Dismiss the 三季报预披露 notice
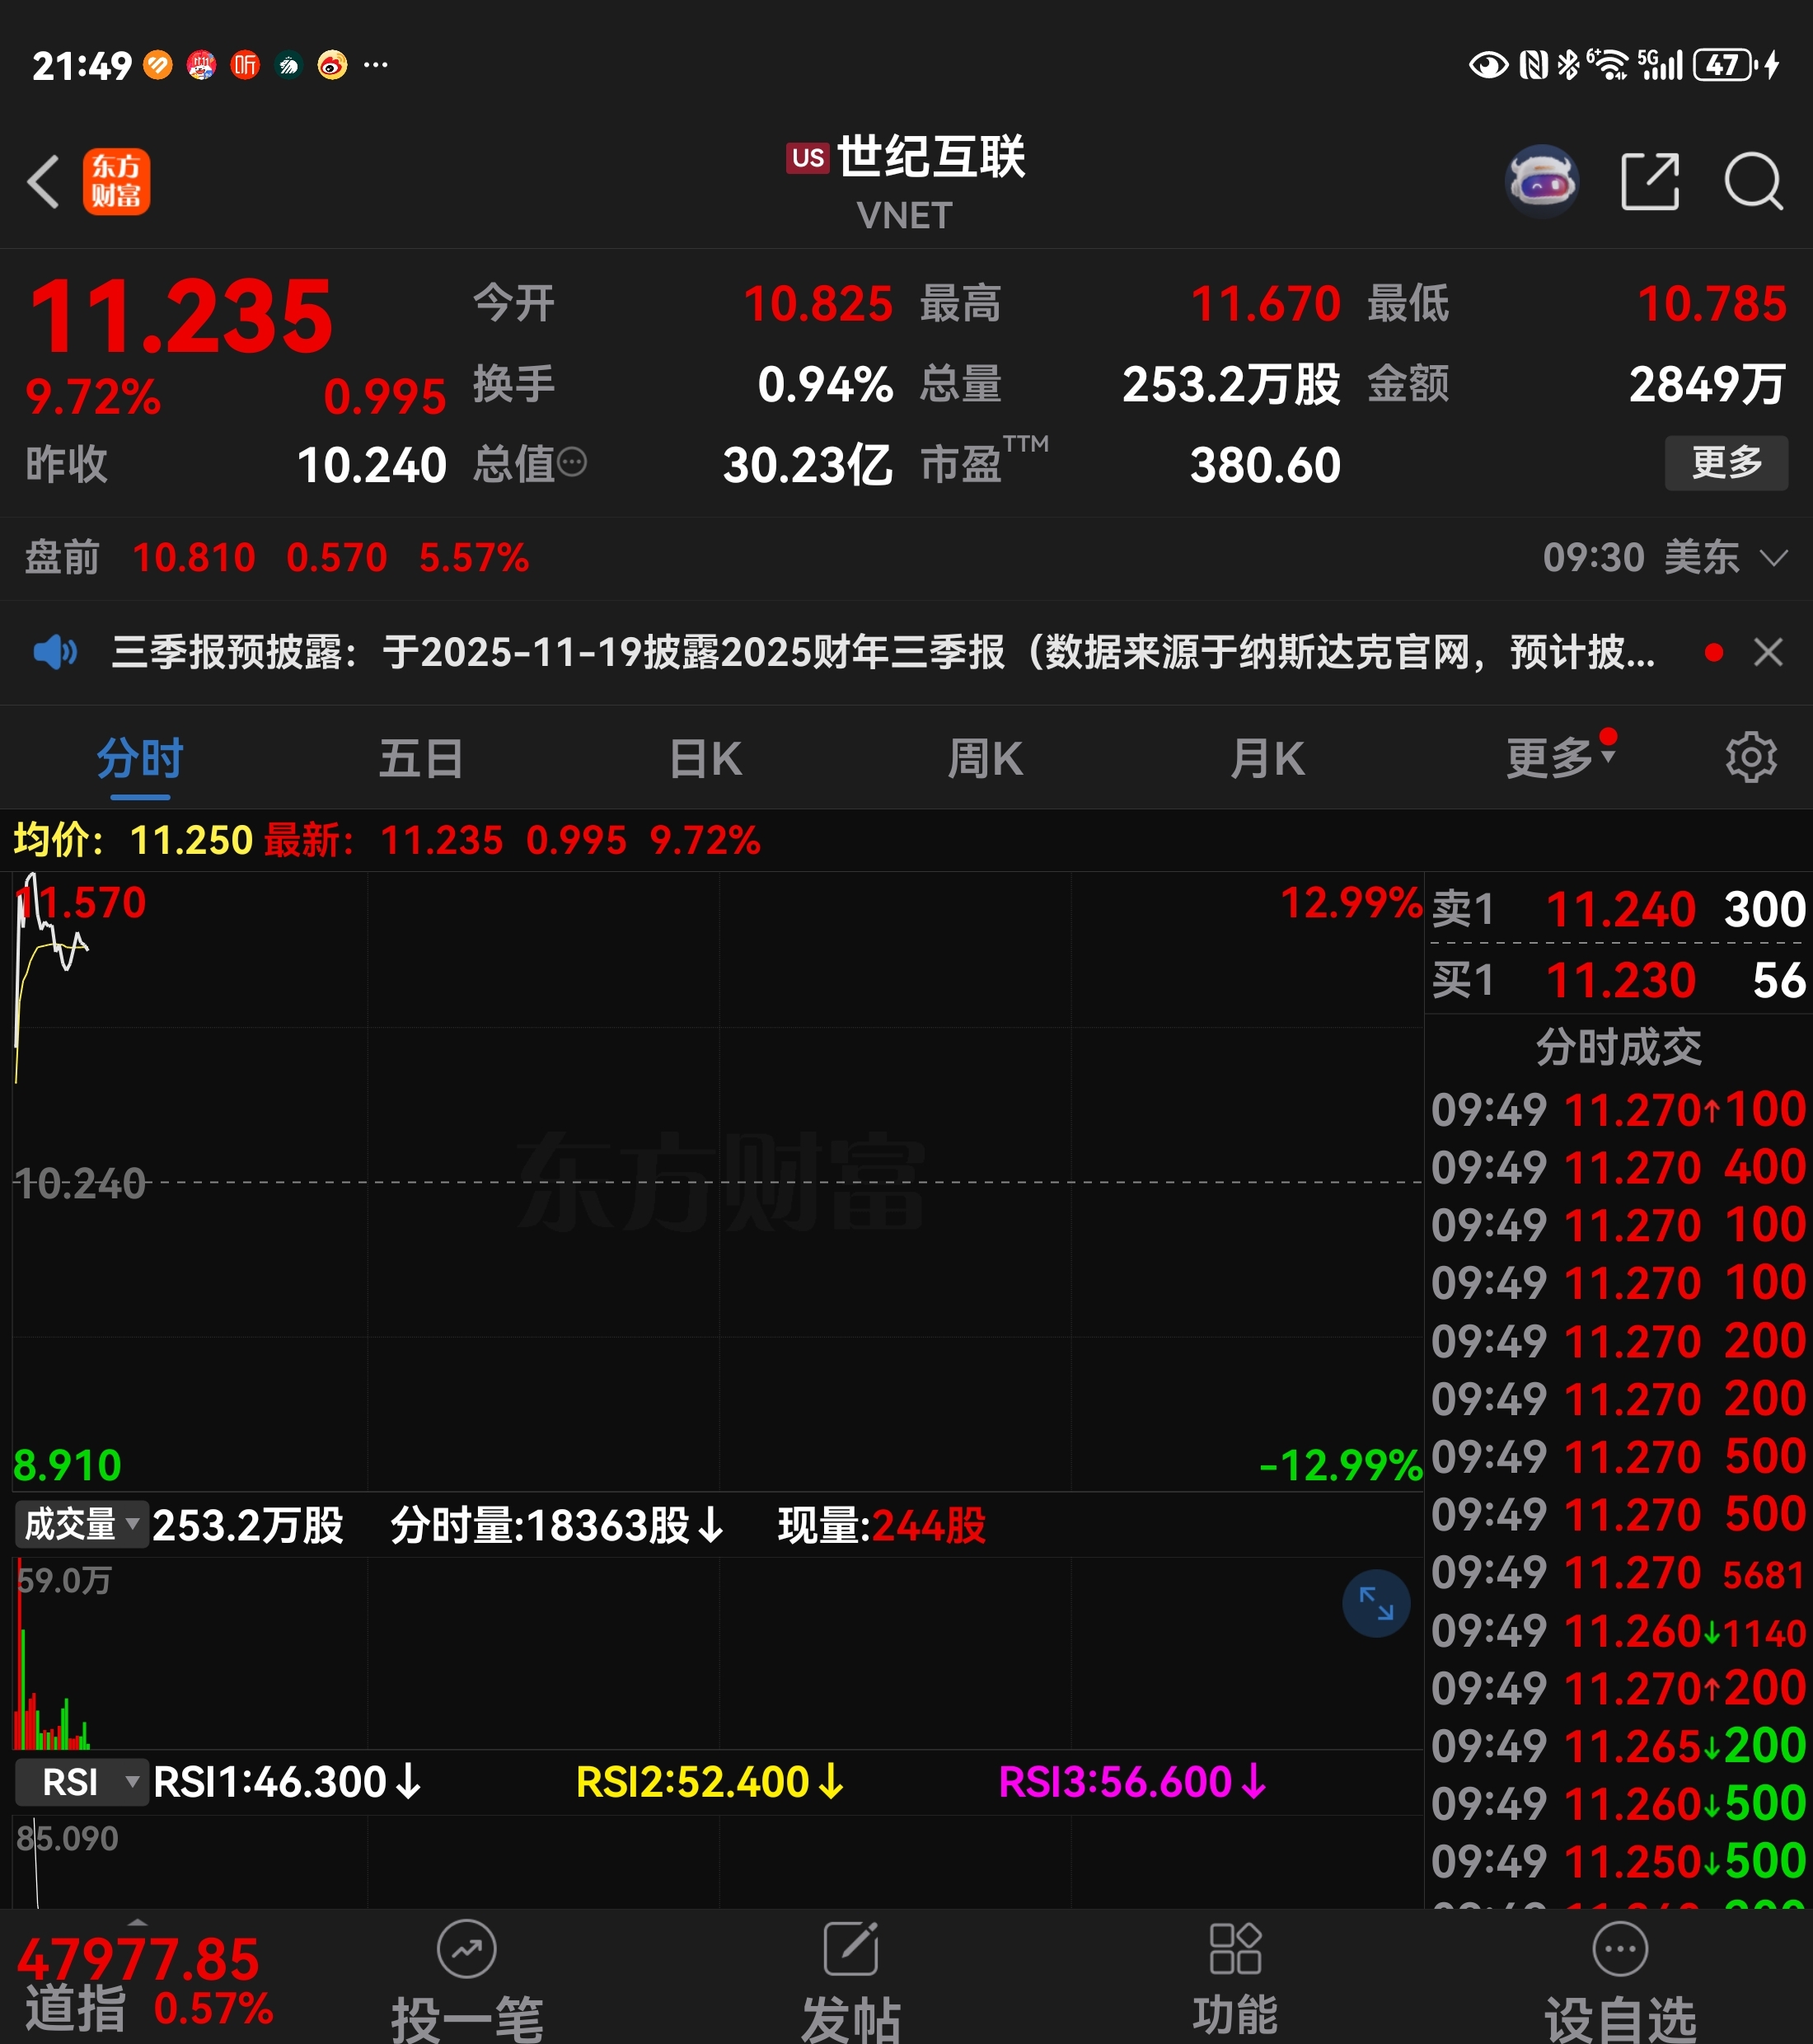Screen dimensions: 1813x2044 coord(1768,653)
